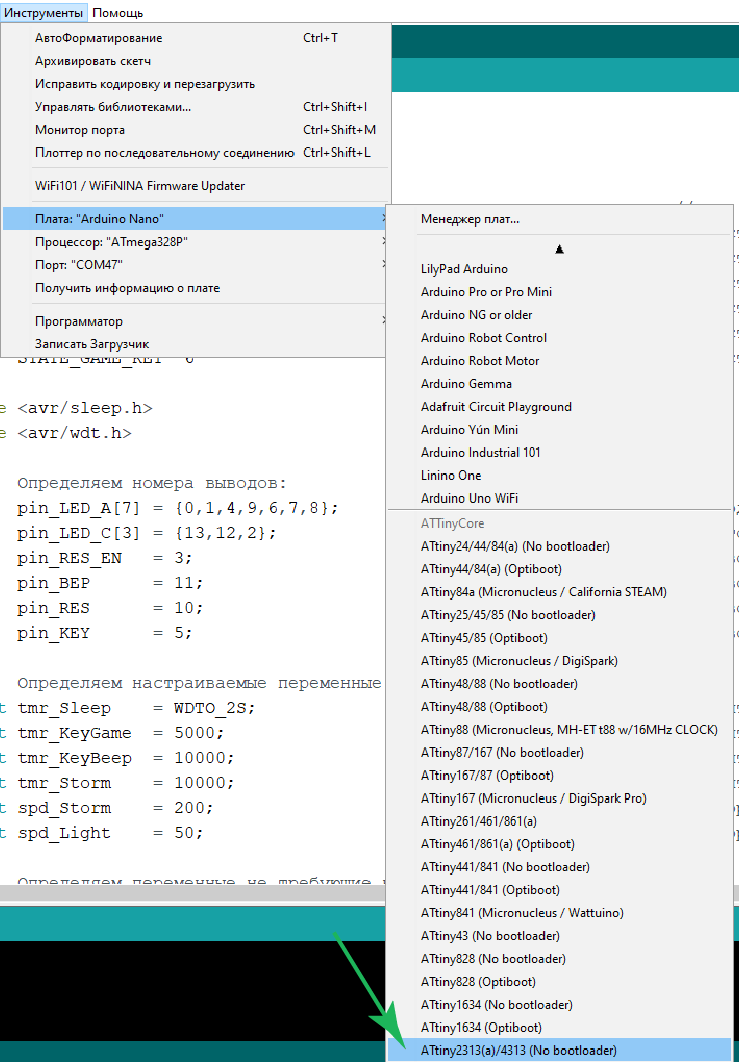Select ATtiny88 (Micronucleus, MH-ET t88)
This screenshot has height=1063, width=740.
tap(560, 730)
